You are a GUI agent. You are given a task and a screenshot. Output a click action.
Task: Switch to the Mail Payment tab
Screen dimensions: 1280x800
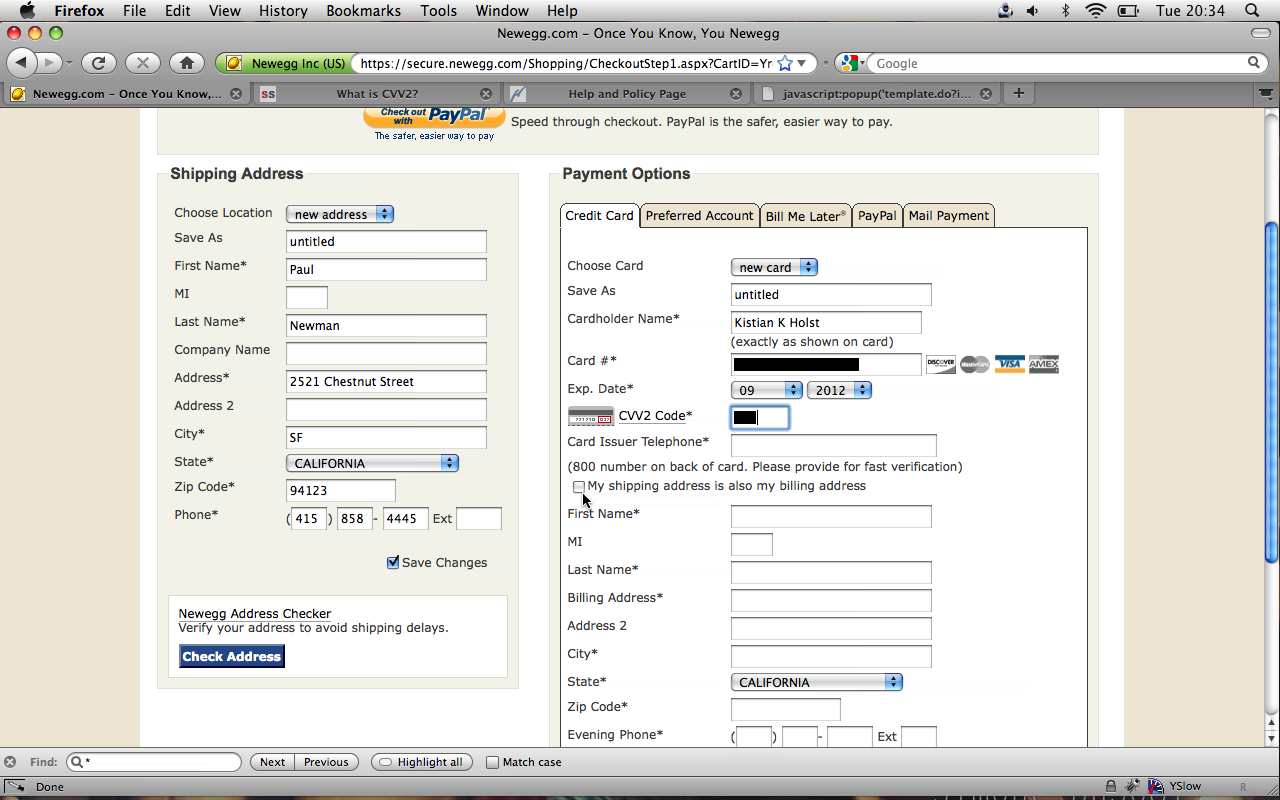[x=949, y=216]
